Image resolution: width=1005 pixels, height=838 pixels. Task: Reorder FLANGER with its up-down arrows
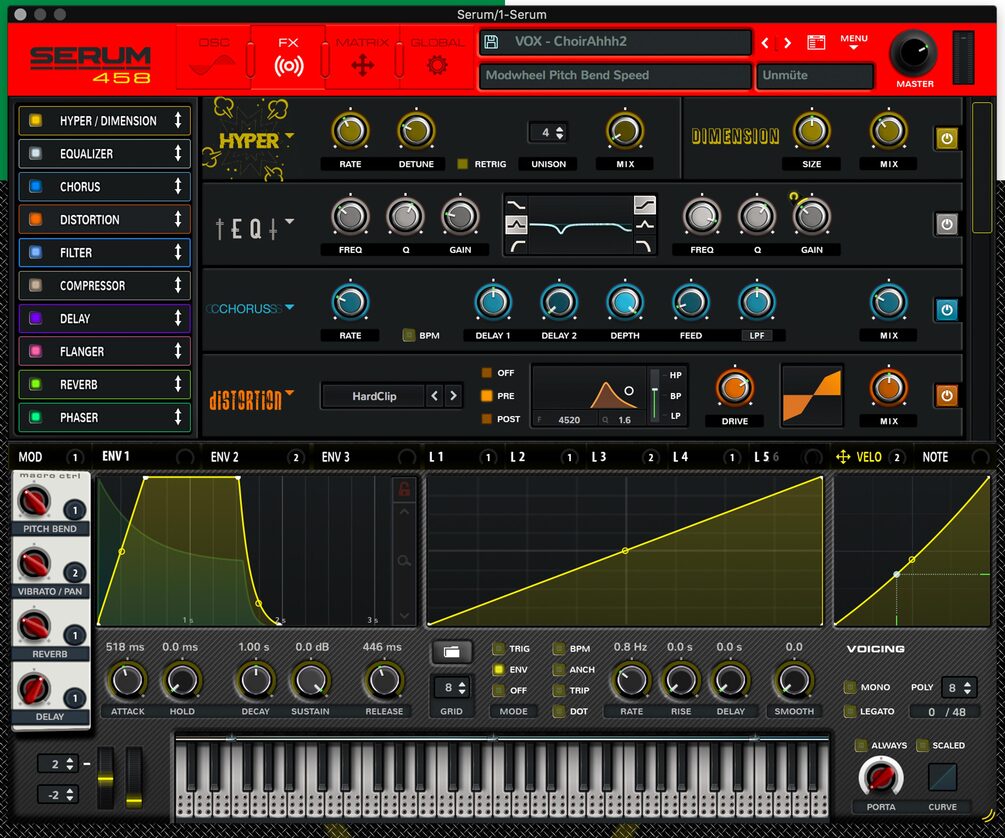pos(178,351)
